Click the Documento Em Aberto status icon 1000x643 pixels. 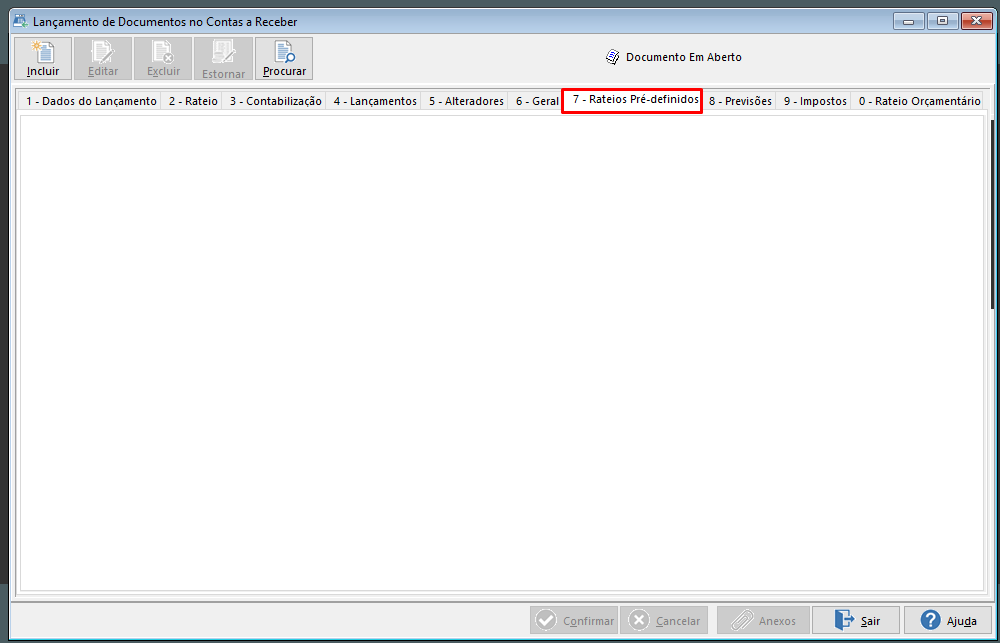point(613,57)
